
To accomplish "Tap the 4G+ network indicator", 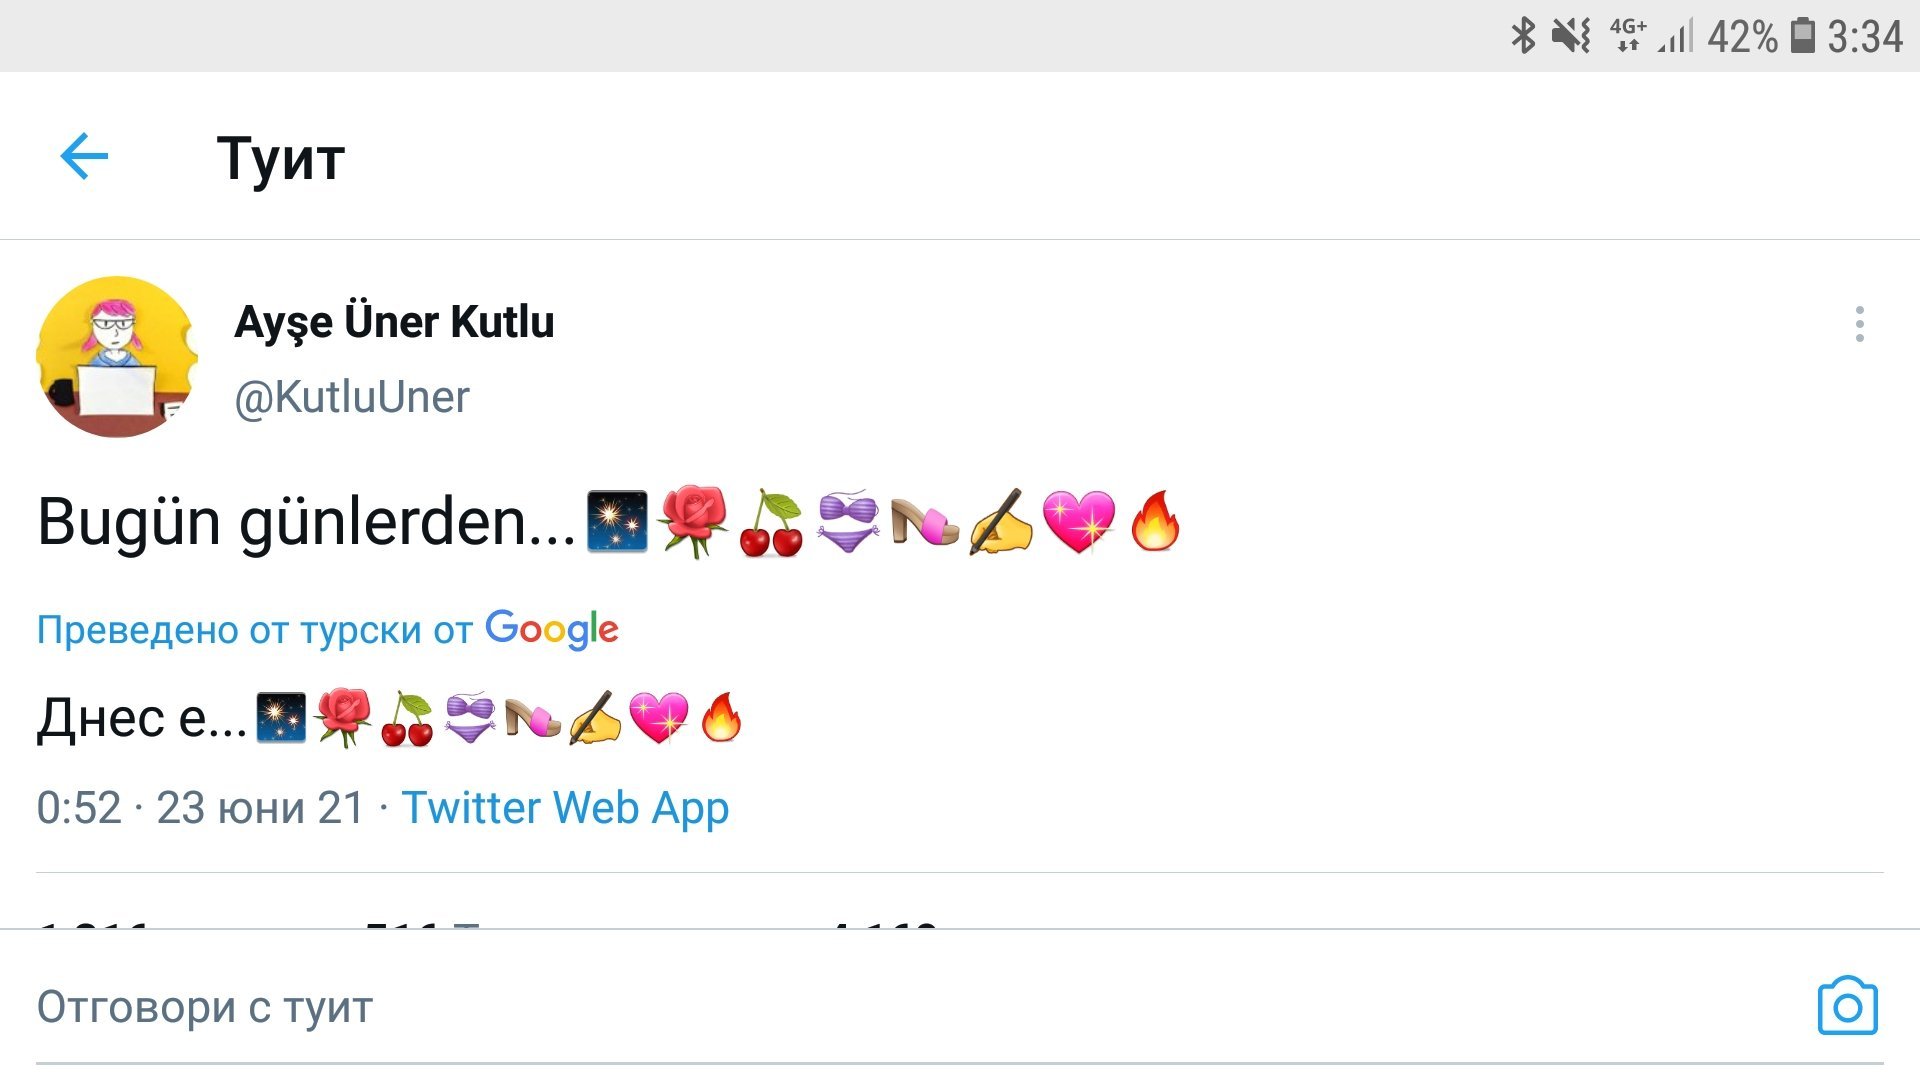I will (1628, 36).
